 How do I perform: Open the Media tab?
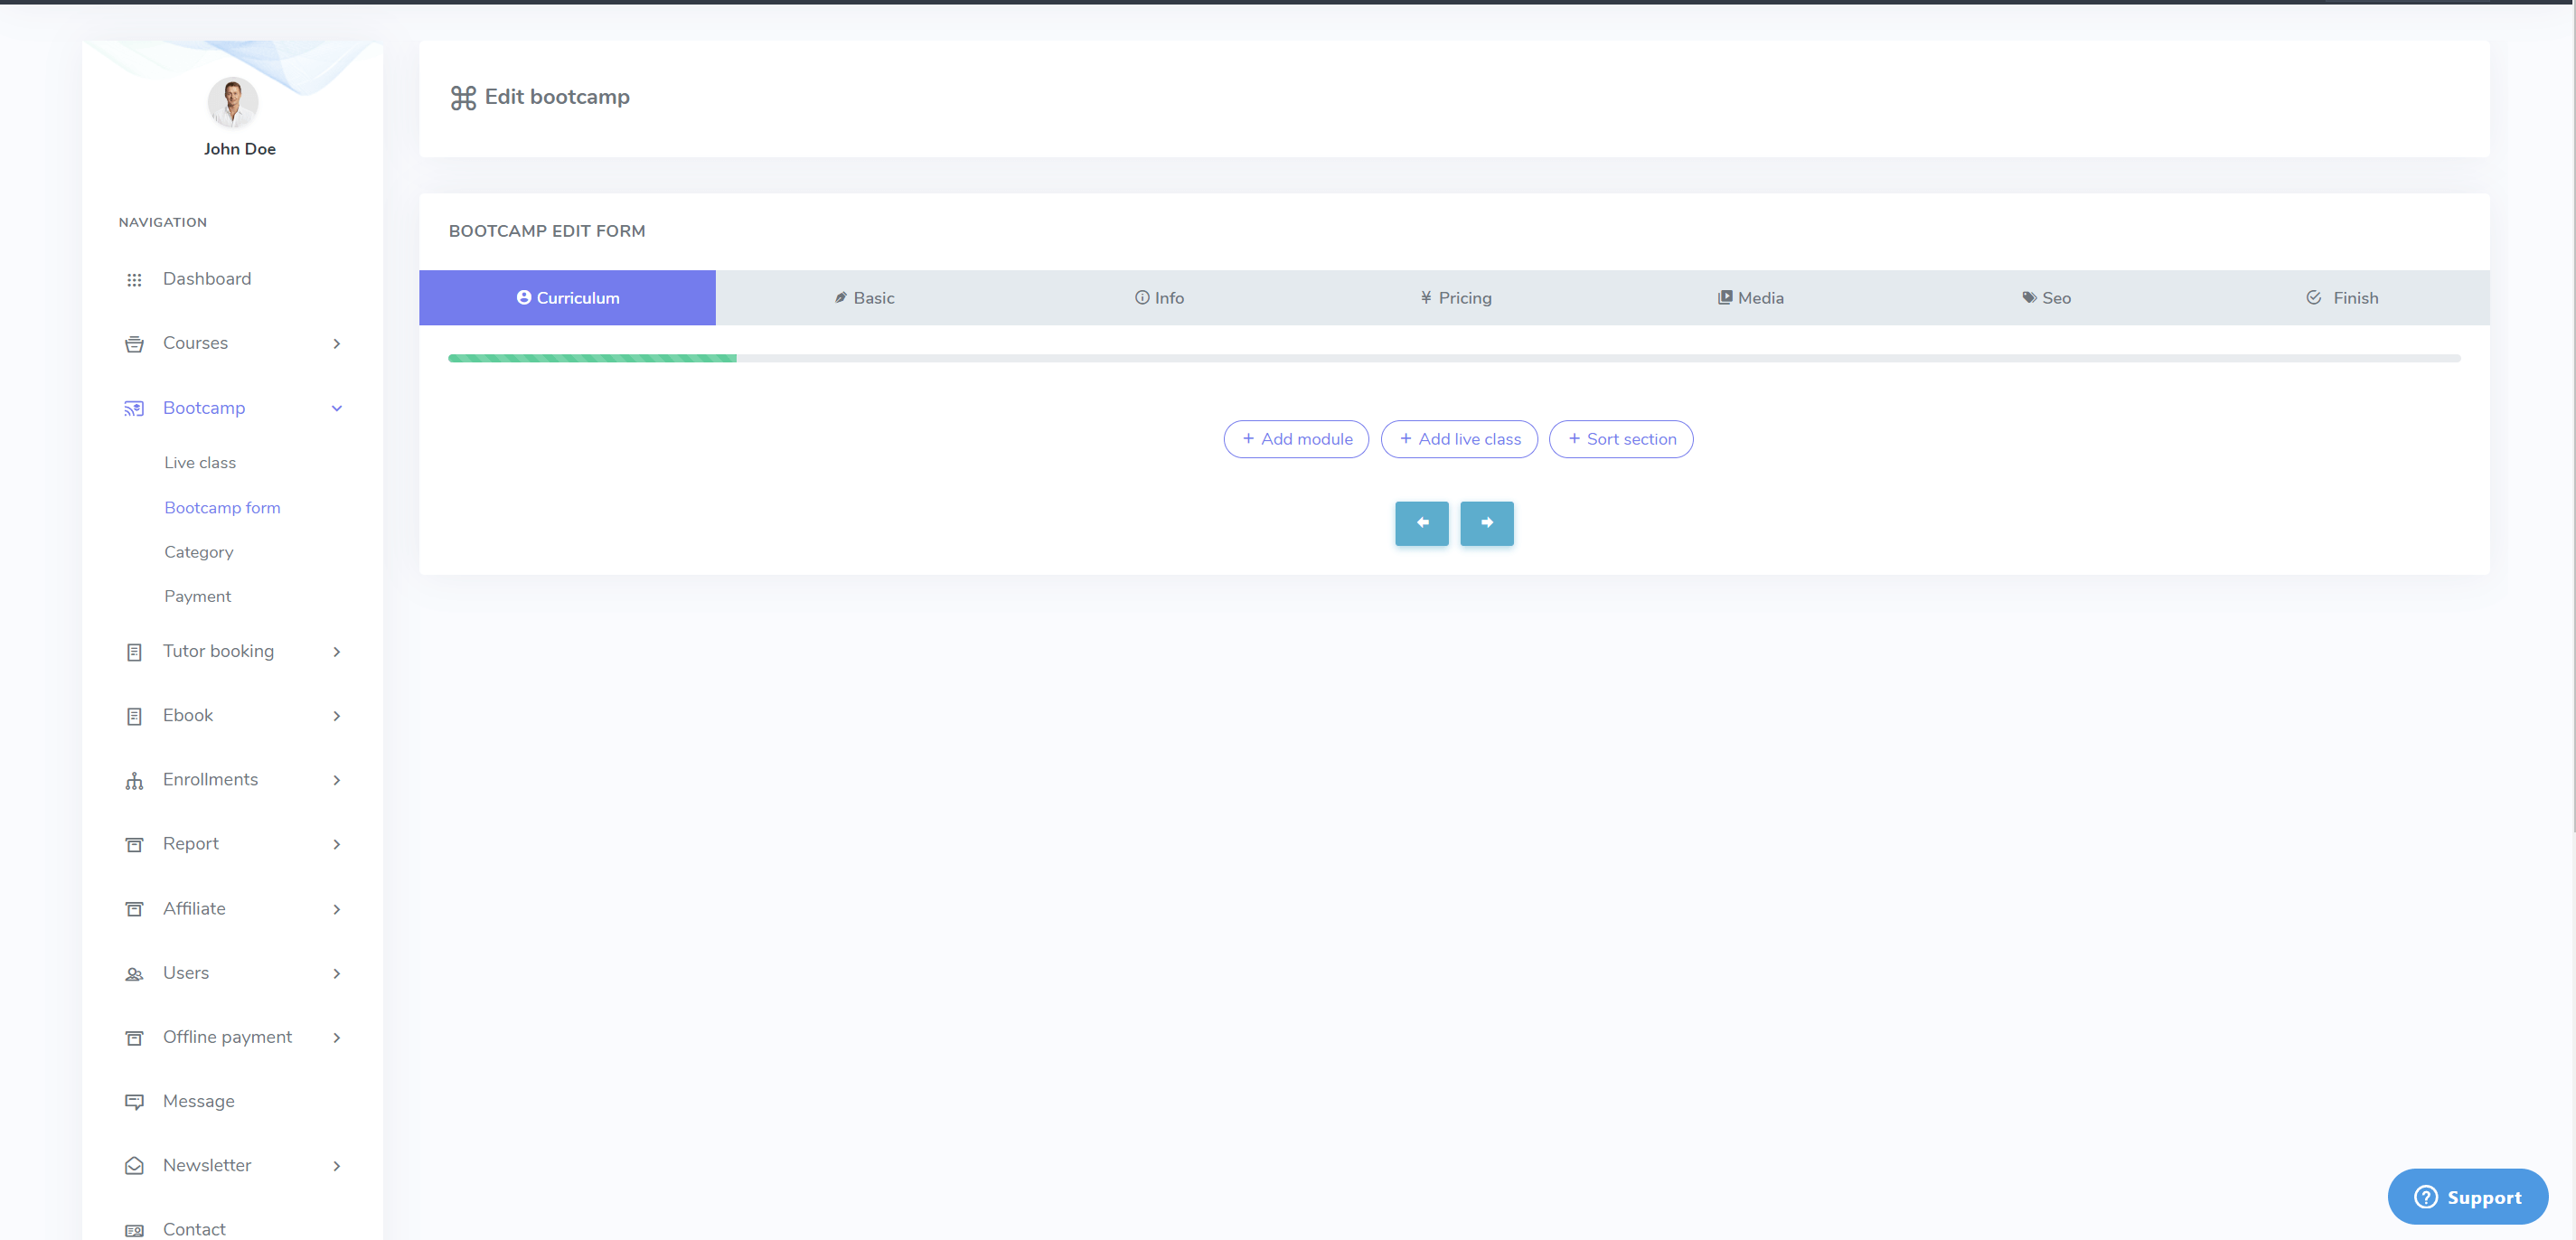[1750, 298]
